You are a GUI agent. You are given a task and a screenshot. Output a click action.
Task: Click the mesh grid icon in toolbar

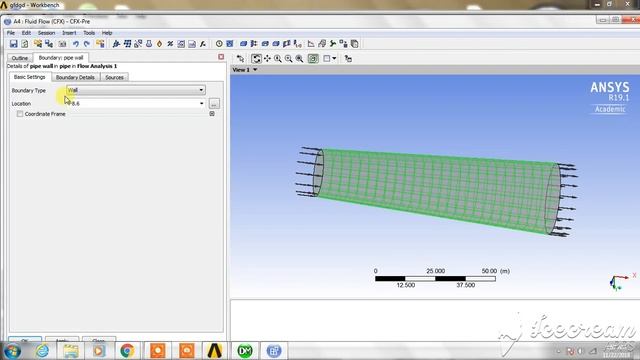coord(127,44)
